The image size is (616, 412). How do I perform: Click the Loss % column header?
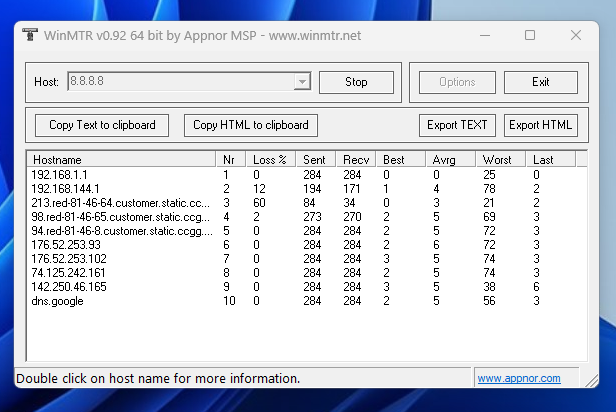point(269,160)
